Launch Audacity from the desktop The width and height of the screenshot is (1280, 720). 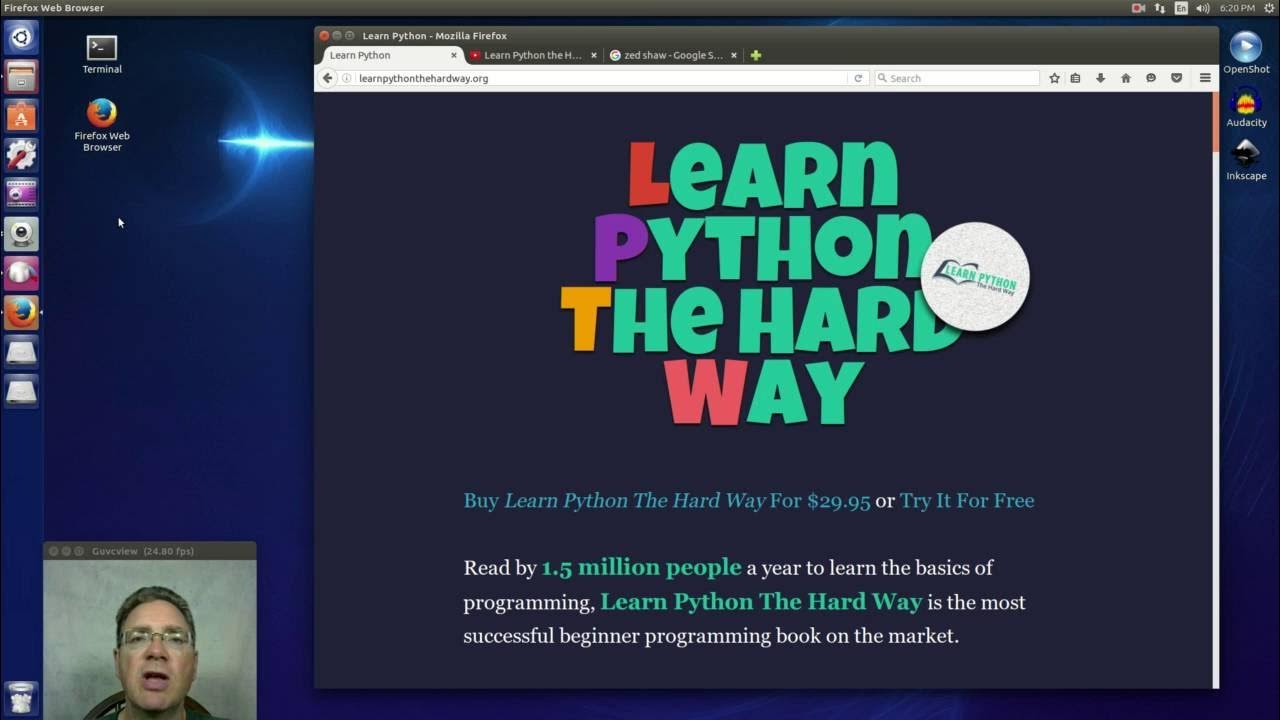point(1246,108)
